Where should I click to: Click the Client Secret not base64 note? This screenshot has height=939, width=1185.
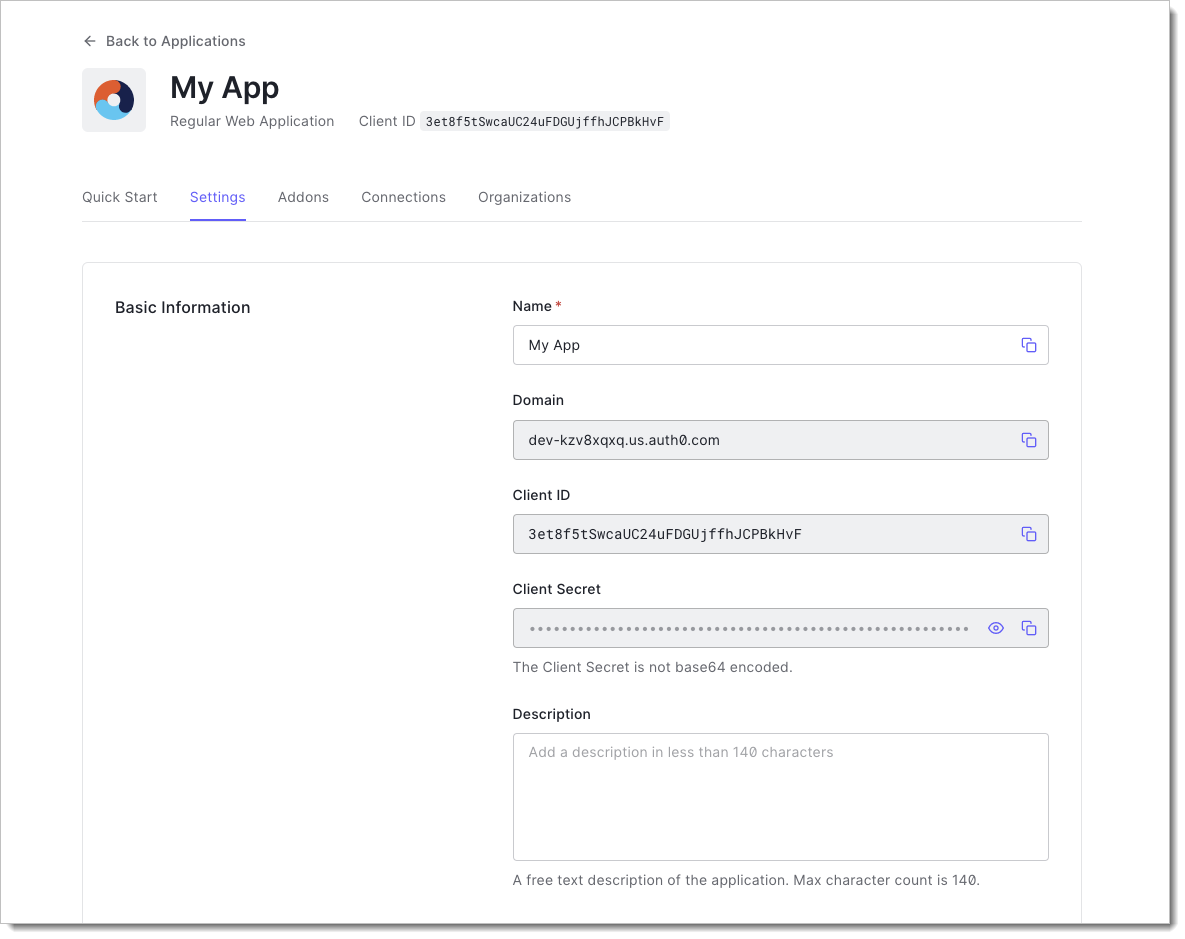[x=652, y=668]
